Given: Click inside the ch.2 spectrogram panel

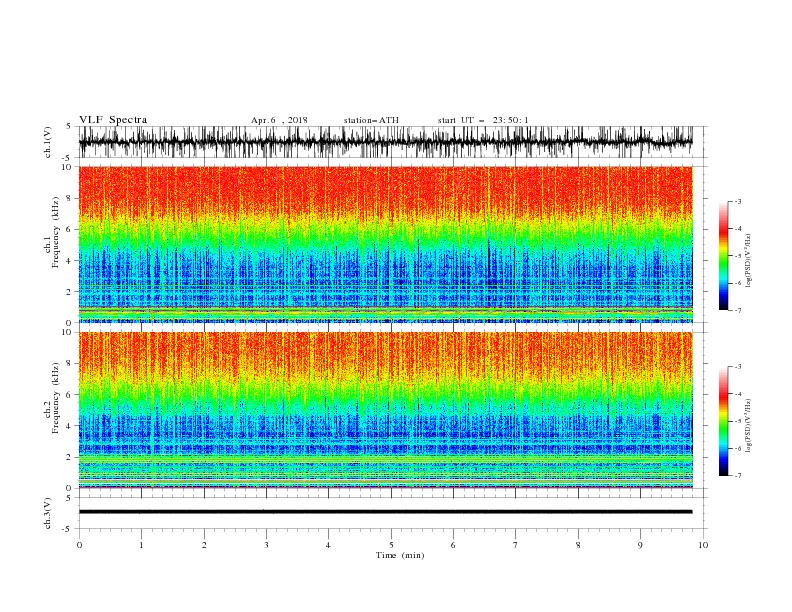Looking at the screenshot, I should (x=385, y=410).
